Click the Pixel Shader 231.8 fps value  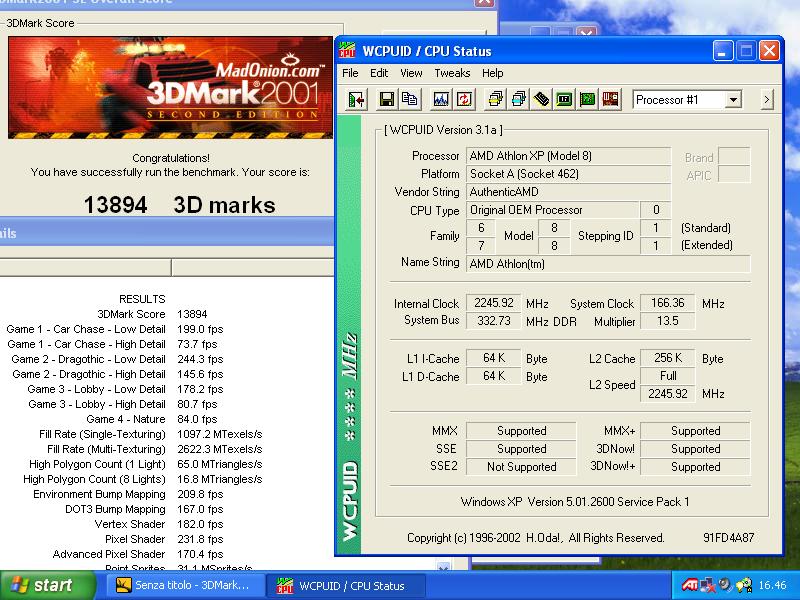coord(200,539)
